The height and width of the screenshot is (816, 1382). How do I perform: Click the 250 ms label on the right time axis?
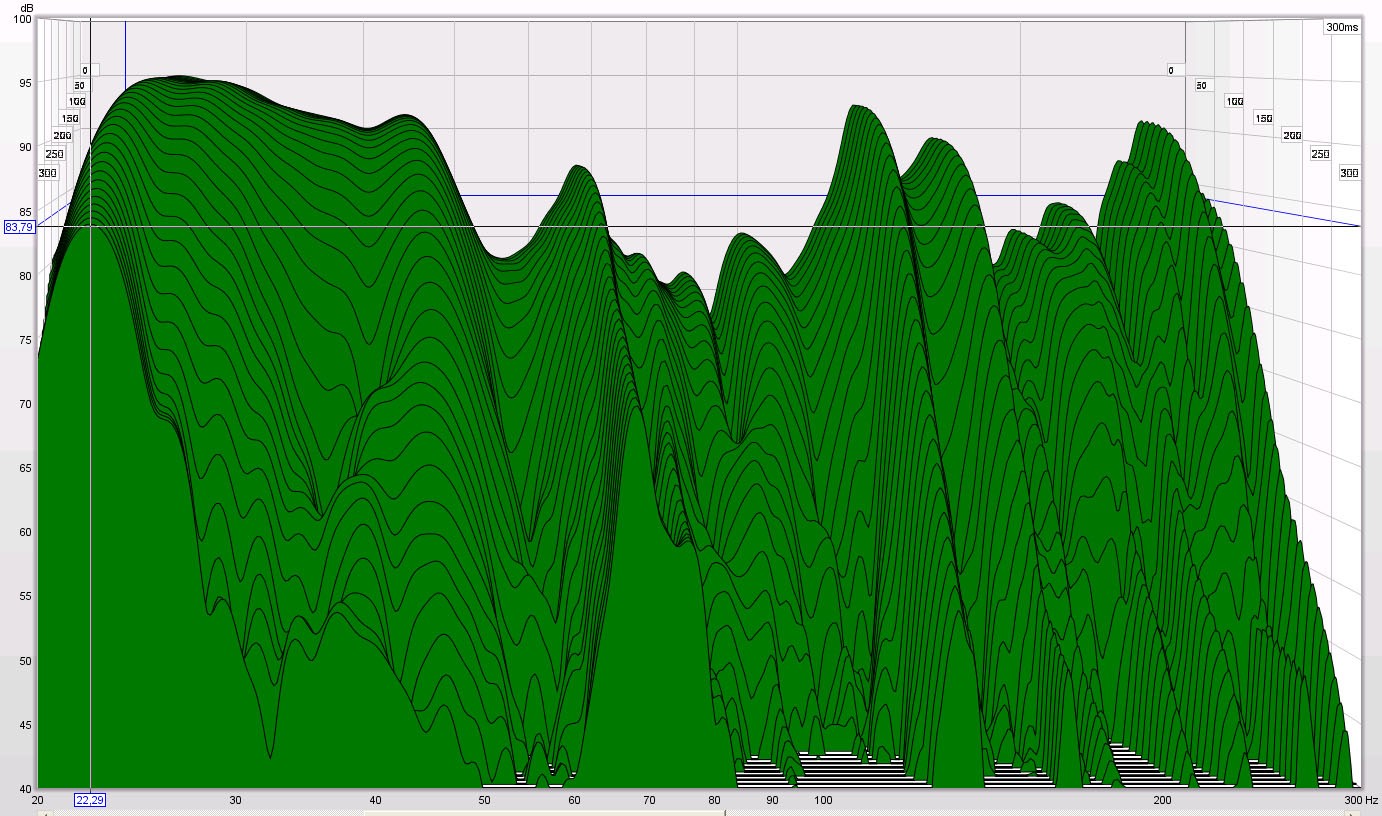[1320, 154]
